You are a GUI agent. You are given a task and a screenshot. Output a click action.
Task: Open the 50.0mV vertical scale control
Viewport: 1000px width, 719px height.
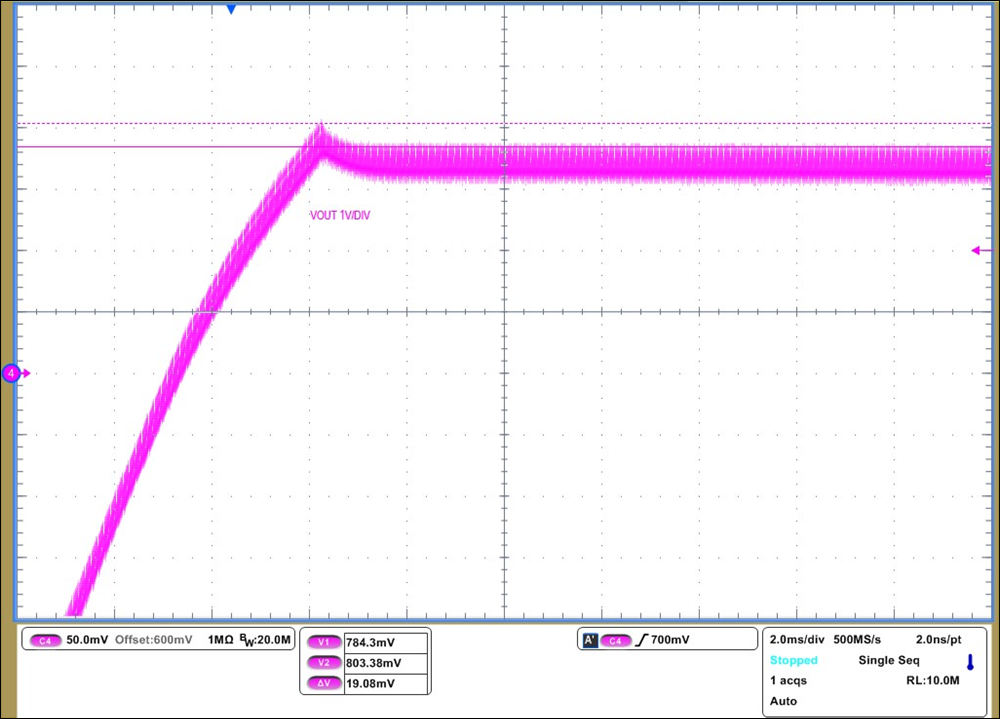[85, 641]
